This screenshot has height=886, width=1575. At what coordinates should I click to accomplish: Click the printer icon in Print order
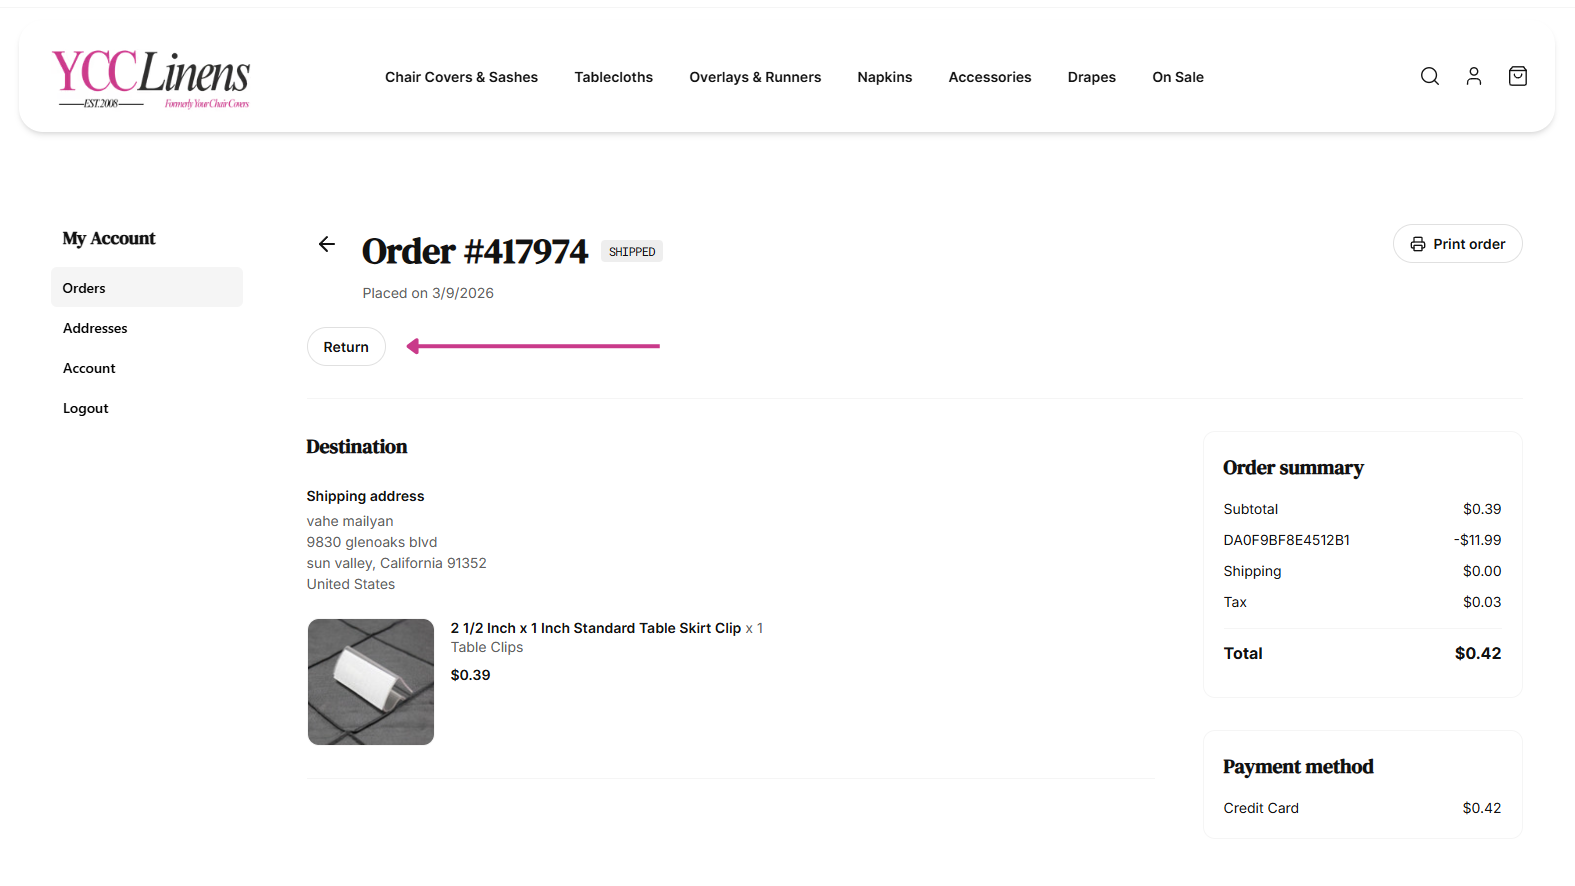click(1418, 244)
